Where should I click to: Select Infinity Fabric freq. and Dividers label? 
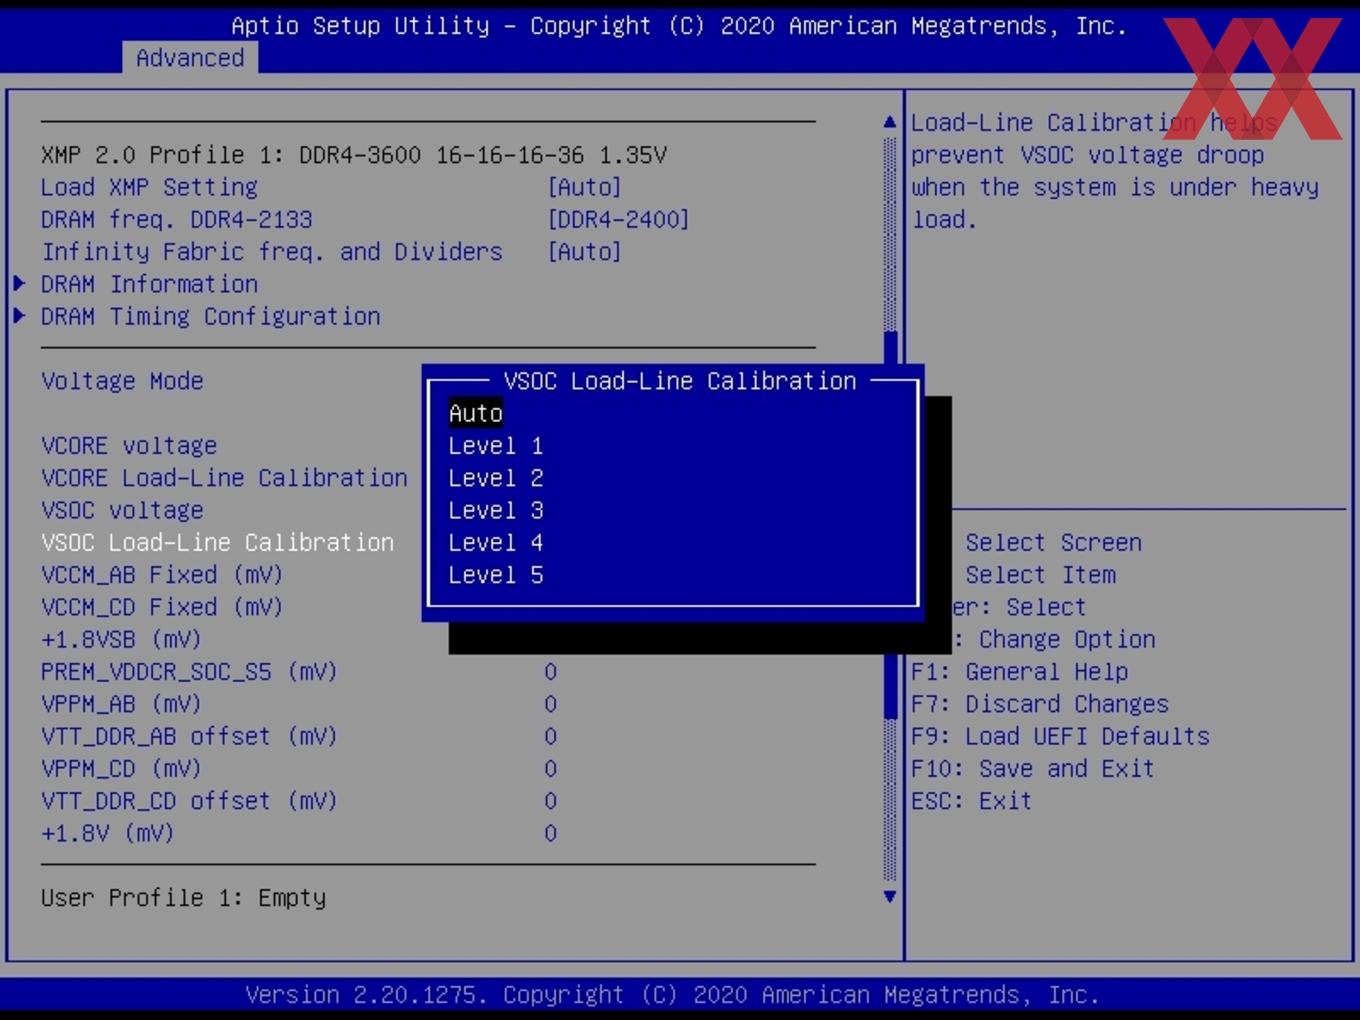(x=272, y=252)
